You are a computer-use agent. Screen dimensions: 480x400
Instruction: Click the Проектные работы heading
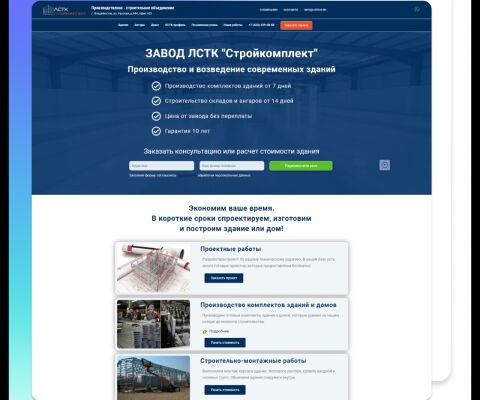pos(231,249)
